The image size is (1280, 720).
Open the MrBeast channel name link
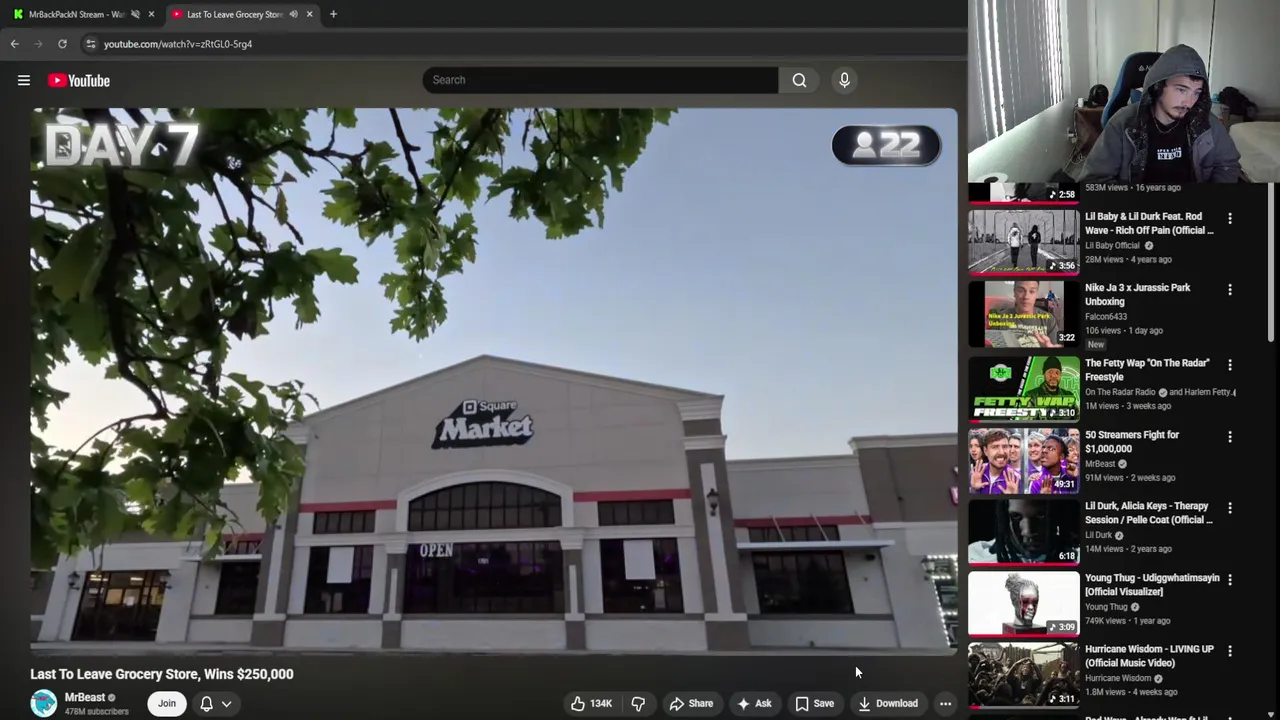click(85, 697)
